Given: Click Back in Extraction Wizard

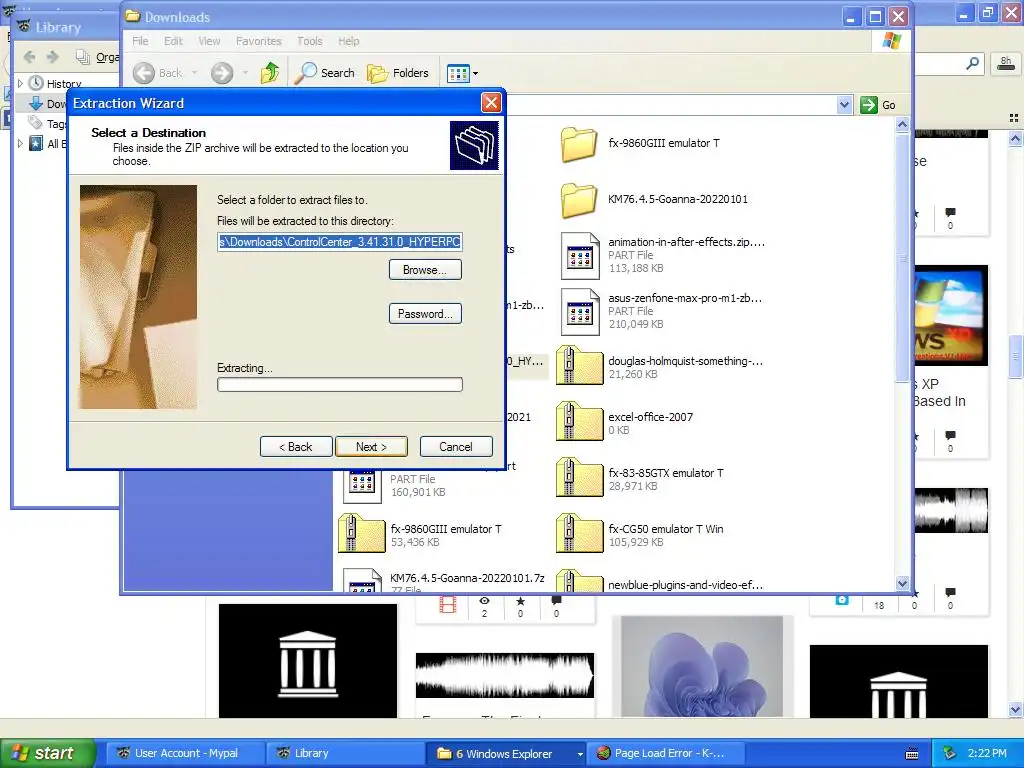Looking at the screenshot, I should click(x=296, y=447).
